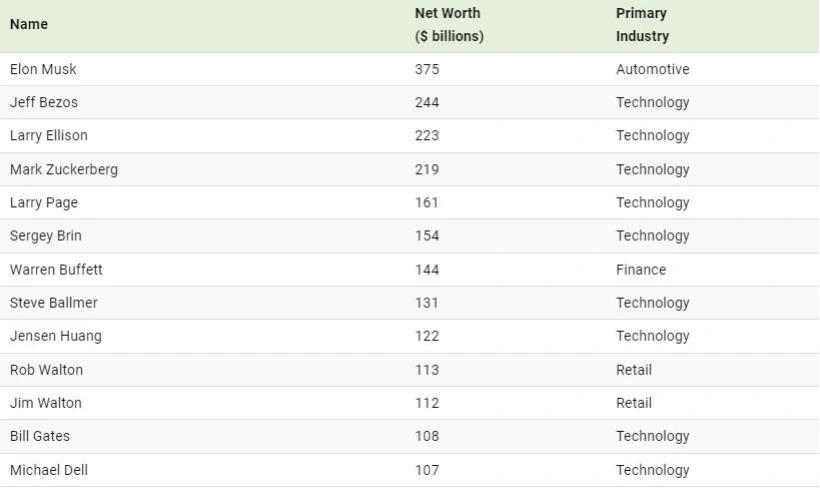Image resolution: width=820 pixels, height=488 pixels.
Task: Click Rob Walton's Retail industry cell
Action: [634, 370]
